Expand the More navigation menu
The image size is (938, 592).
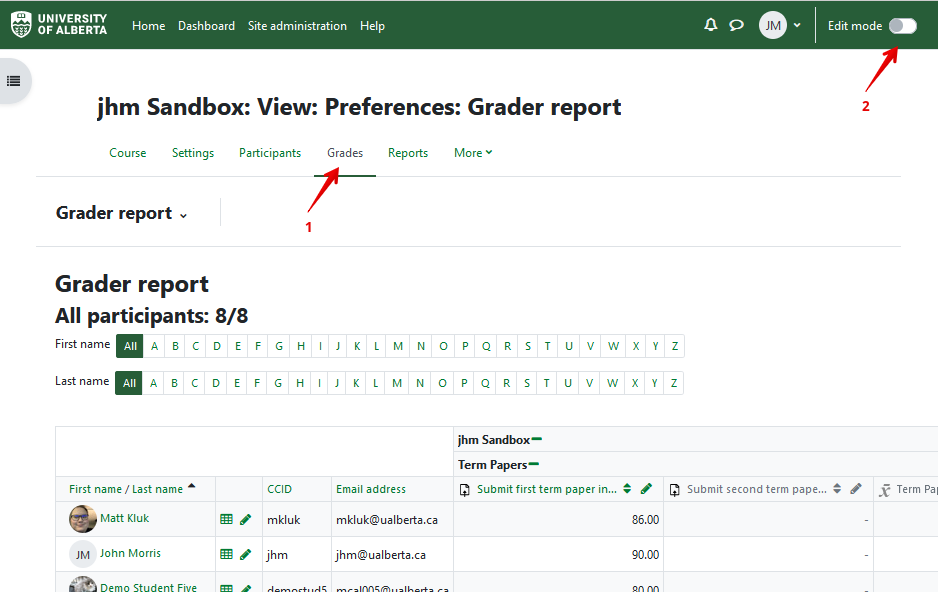point(473,153)
